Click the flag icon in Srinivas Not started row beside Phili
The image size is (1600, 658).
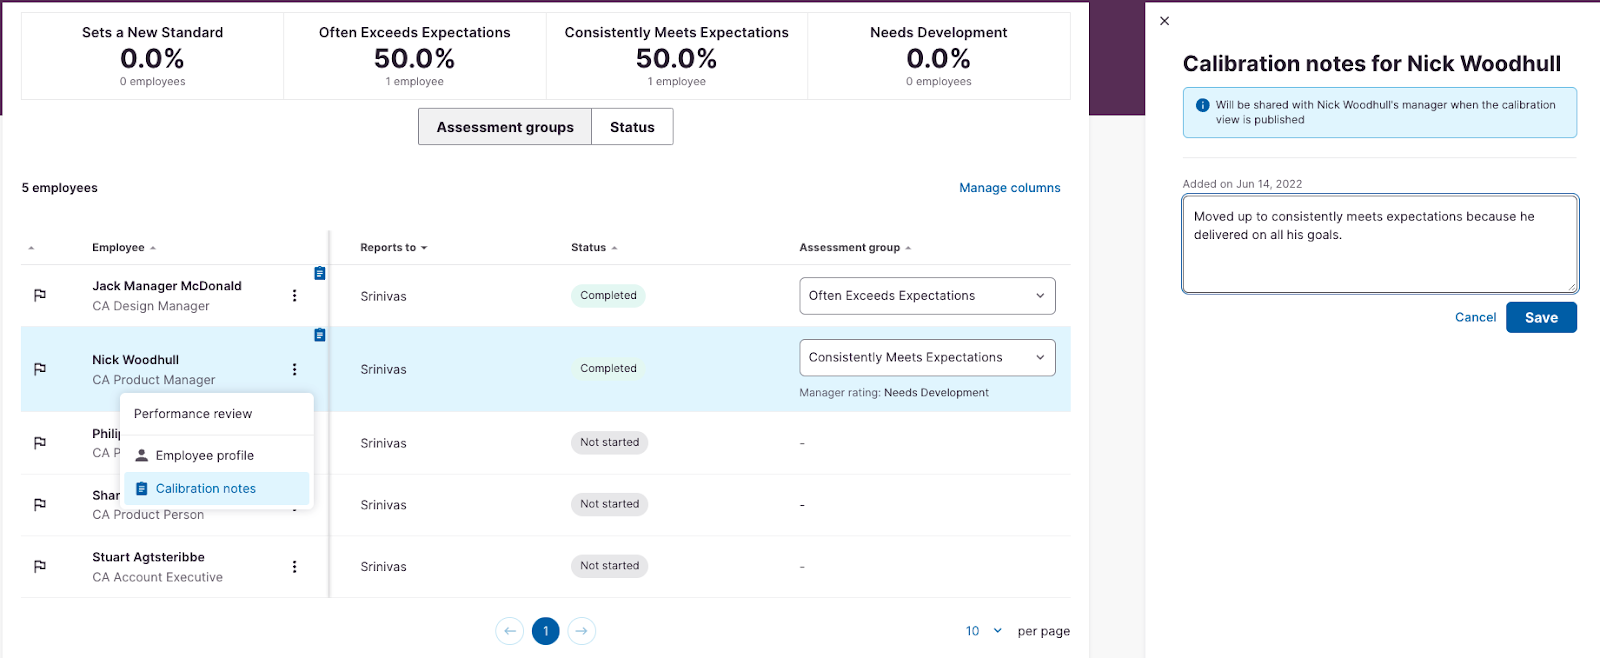pos(40,443)
